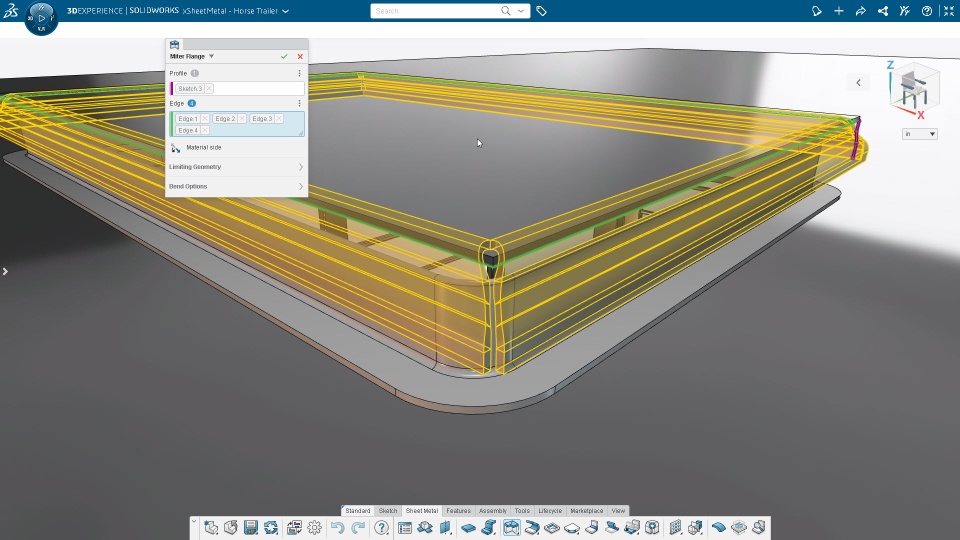Select the Sketch.3 profile chip
960x540 pixels.
(x=190, y=89)
